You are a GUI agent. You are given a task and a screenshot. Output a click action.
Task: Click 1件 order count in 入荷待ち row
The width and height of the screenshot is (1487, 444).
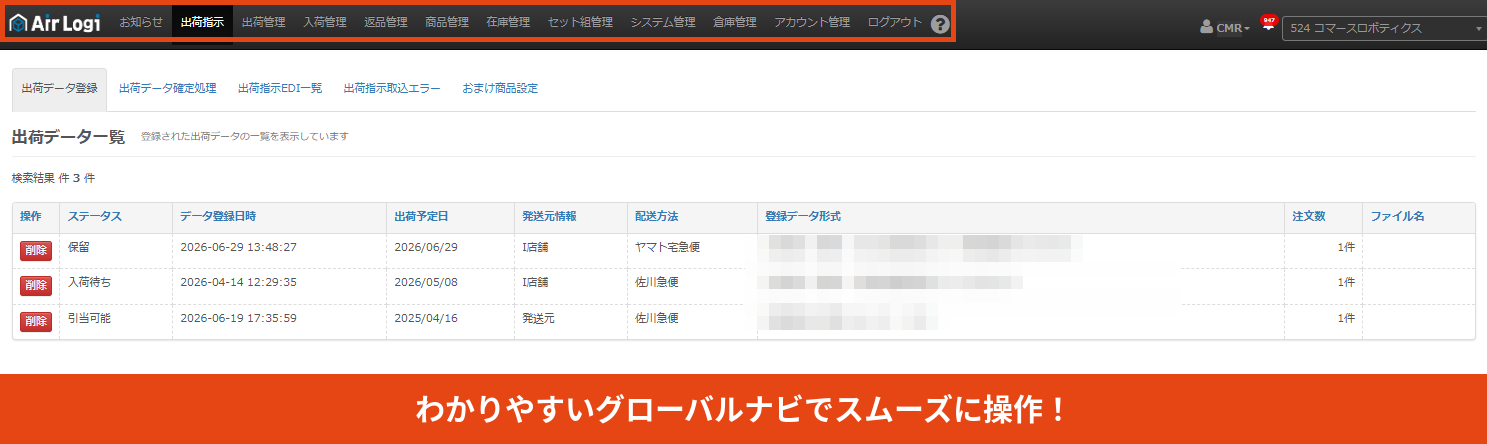[1346, 283]
